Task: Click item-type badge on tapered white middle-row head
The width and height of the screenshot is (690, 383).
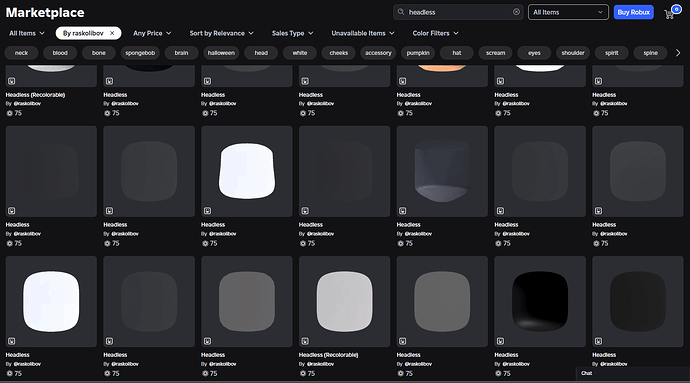Action: (207, 211)
